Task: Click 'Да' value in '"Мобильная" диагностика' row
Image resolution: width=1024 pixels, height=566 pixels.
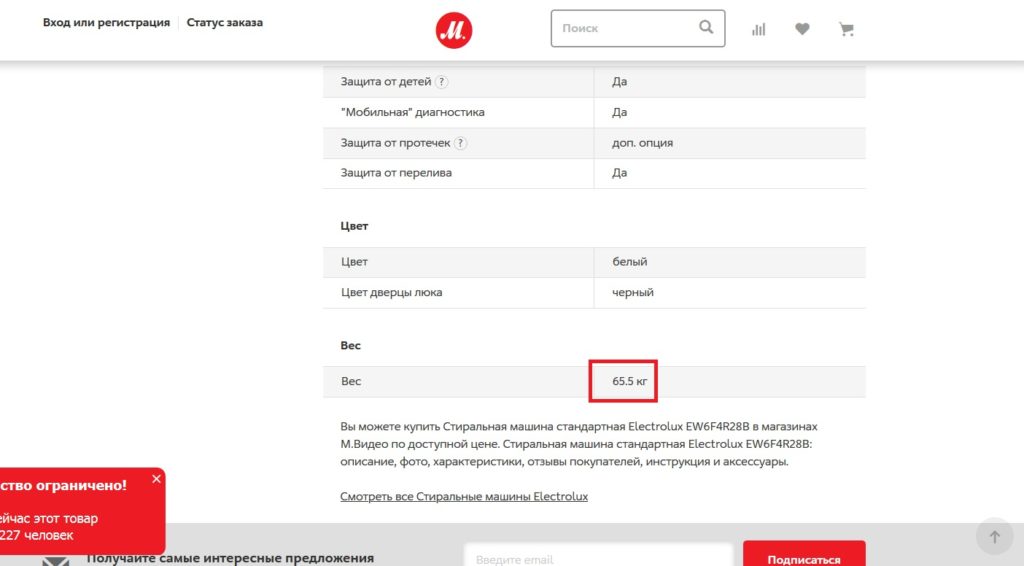Action: [619, 112]
